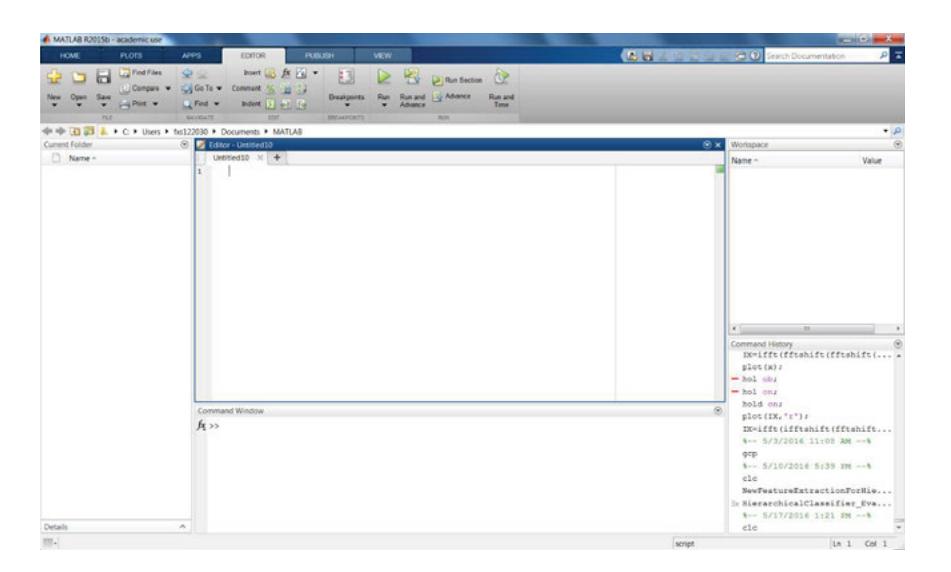Click the Workspace horizontal scrollbar

tap(807, 328)
